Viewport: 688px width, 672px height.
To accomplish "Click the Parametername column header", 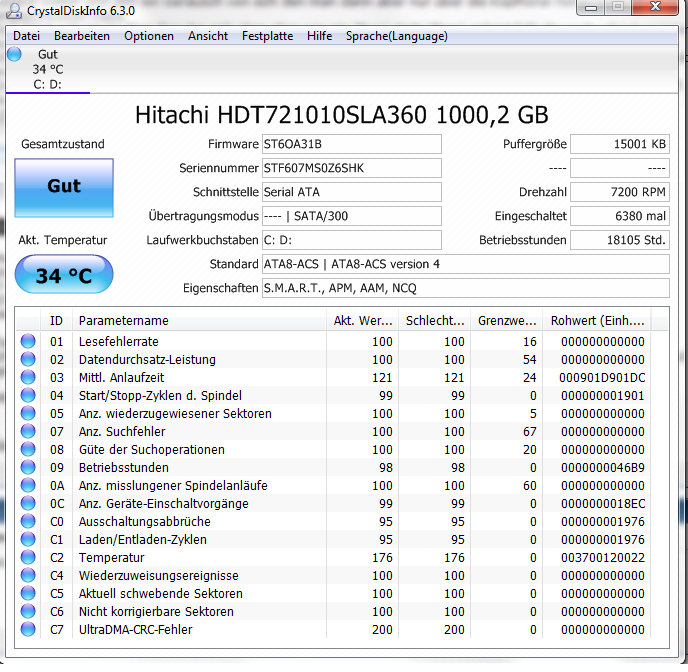I will 199,321.
